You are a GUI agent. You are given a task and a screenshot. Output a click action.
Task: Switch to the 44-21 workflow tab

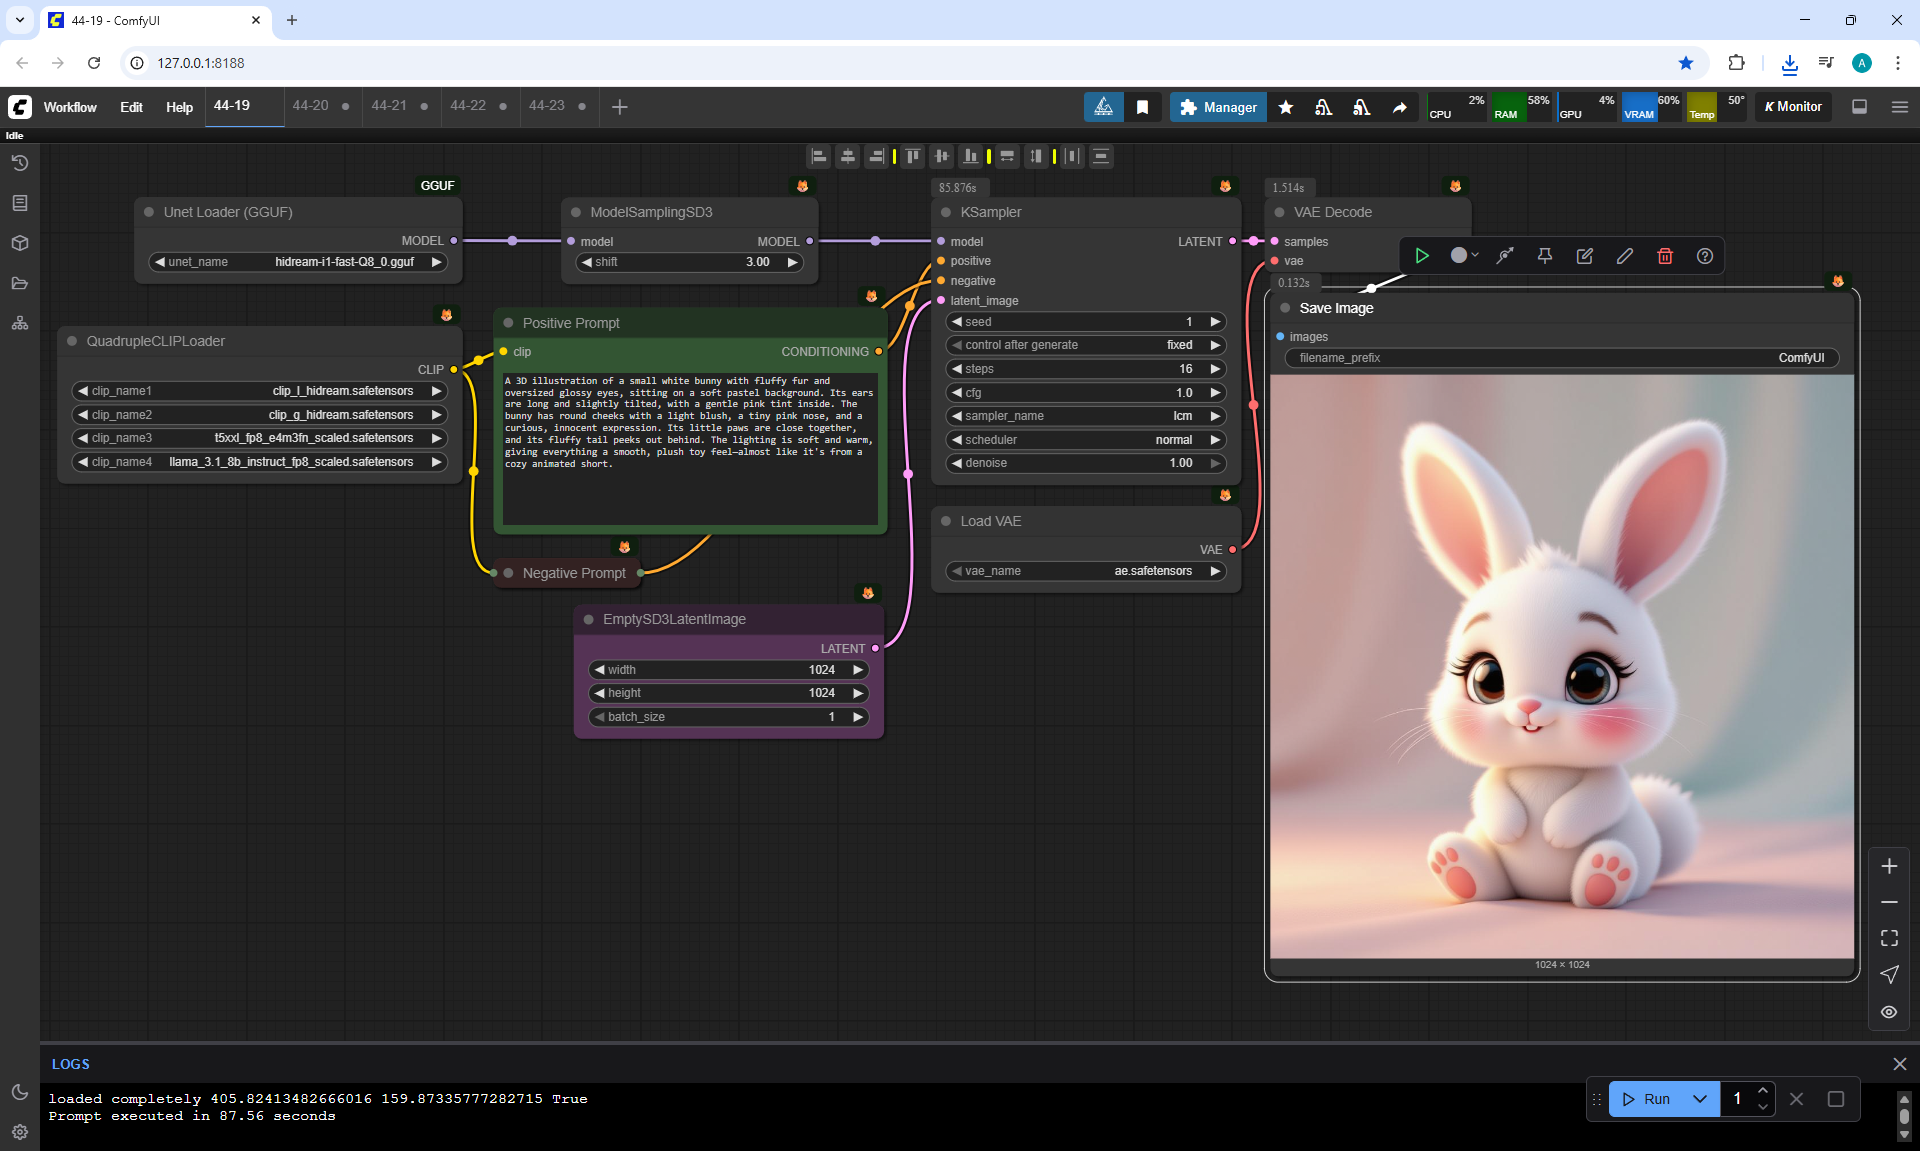tap(389, 106)
